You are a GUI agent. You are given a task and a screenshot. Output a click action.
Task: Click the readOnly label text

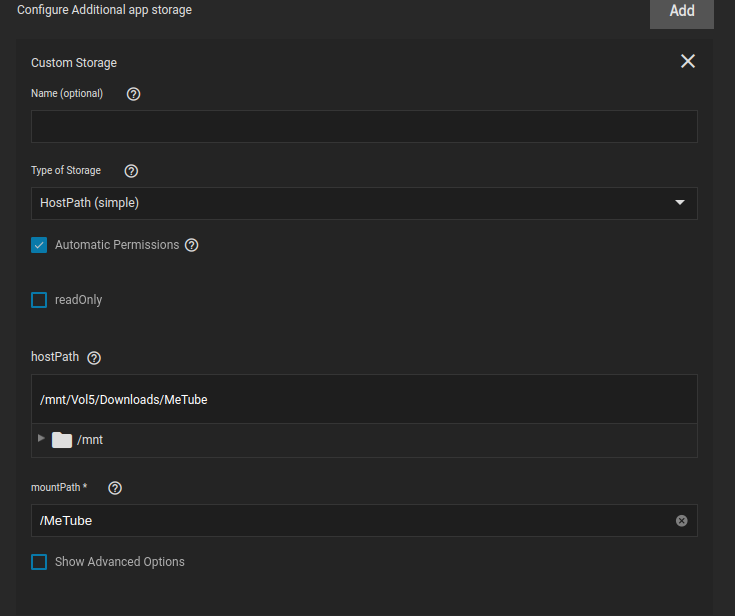[x=78, y=300]
